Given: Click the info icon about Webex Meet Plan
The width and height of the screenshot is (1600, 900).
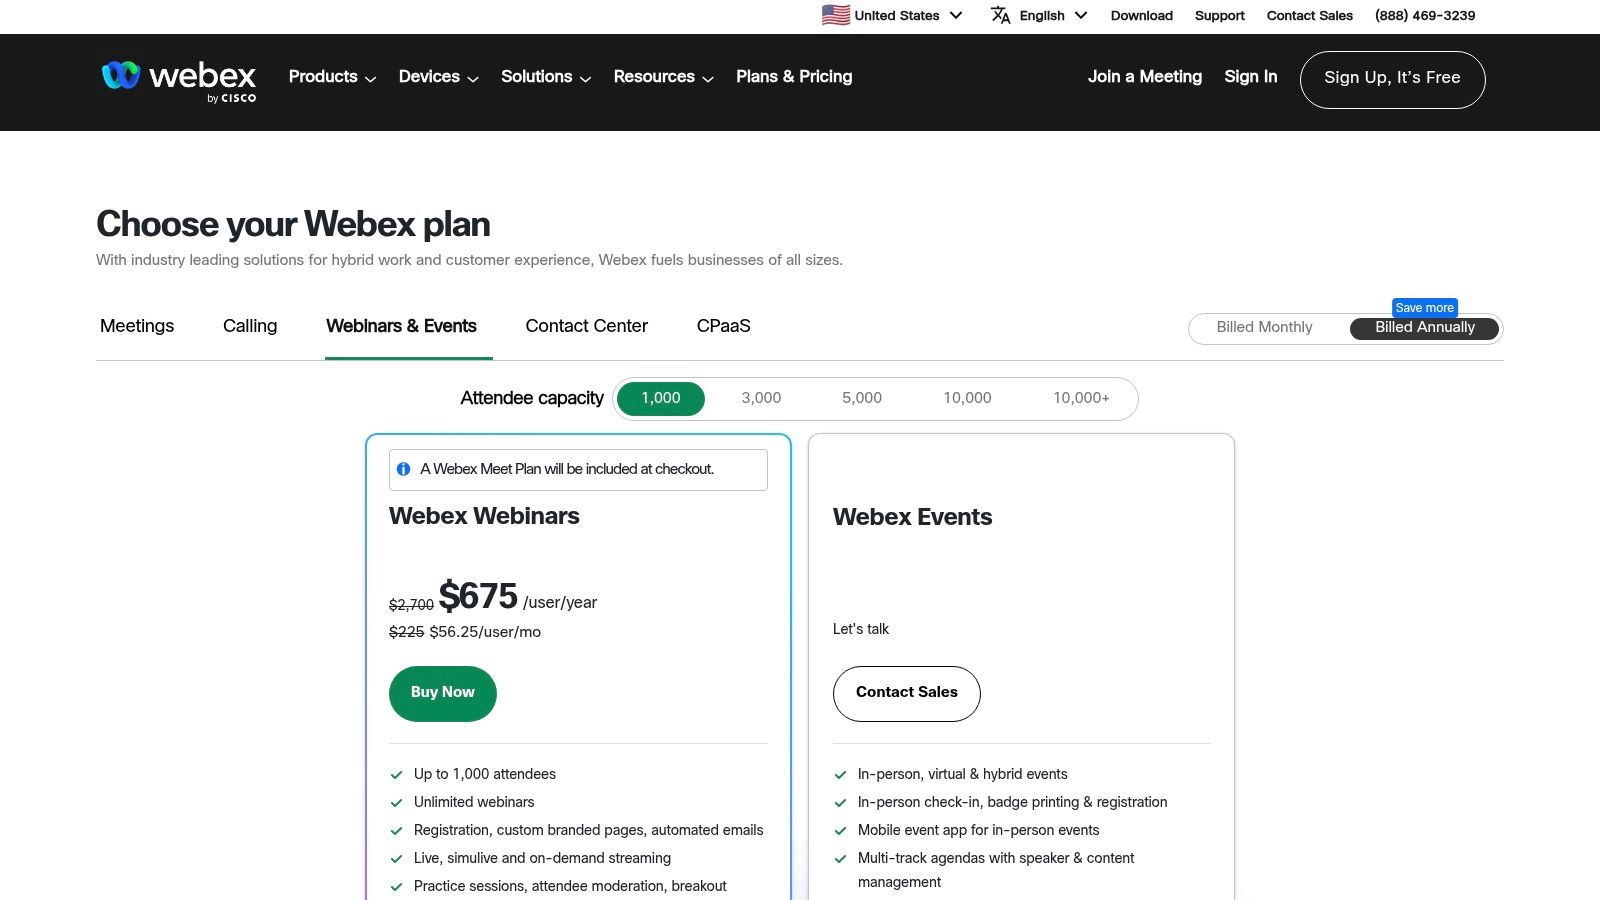Looking at the screenshot, I should coord(404,469).
